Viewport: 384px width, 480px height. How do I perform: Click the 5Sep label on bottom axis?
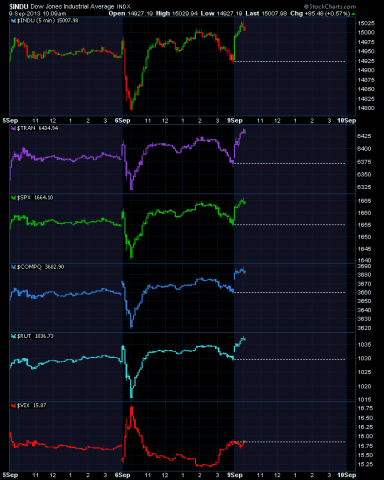point(10,475)
